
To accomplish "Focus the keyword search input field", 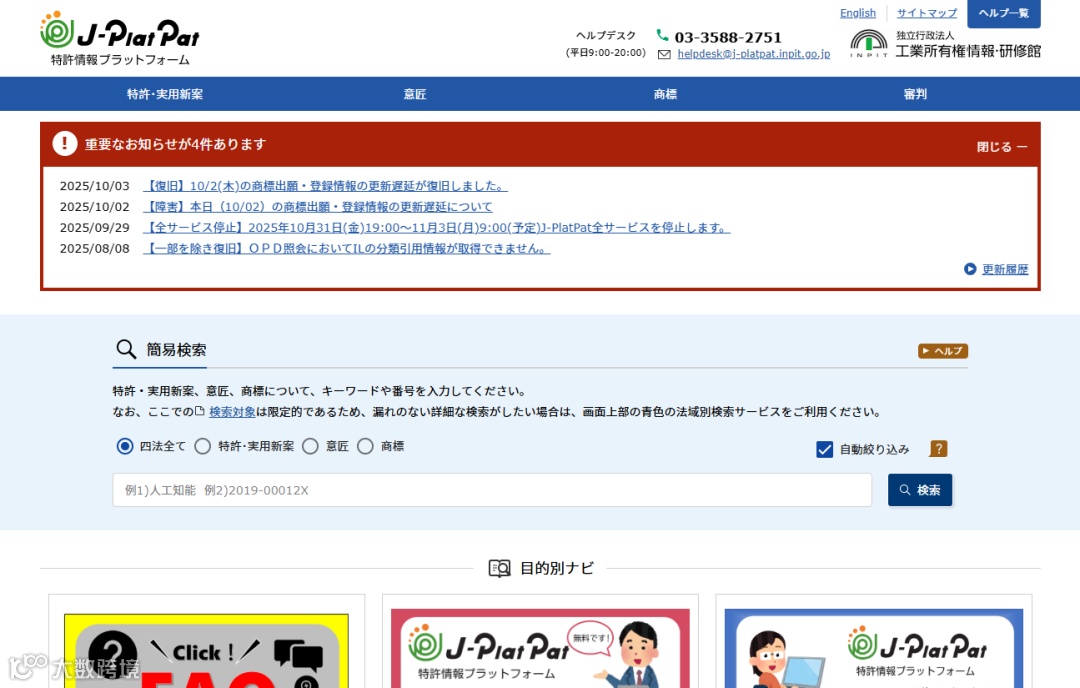I will pos(492,490).
